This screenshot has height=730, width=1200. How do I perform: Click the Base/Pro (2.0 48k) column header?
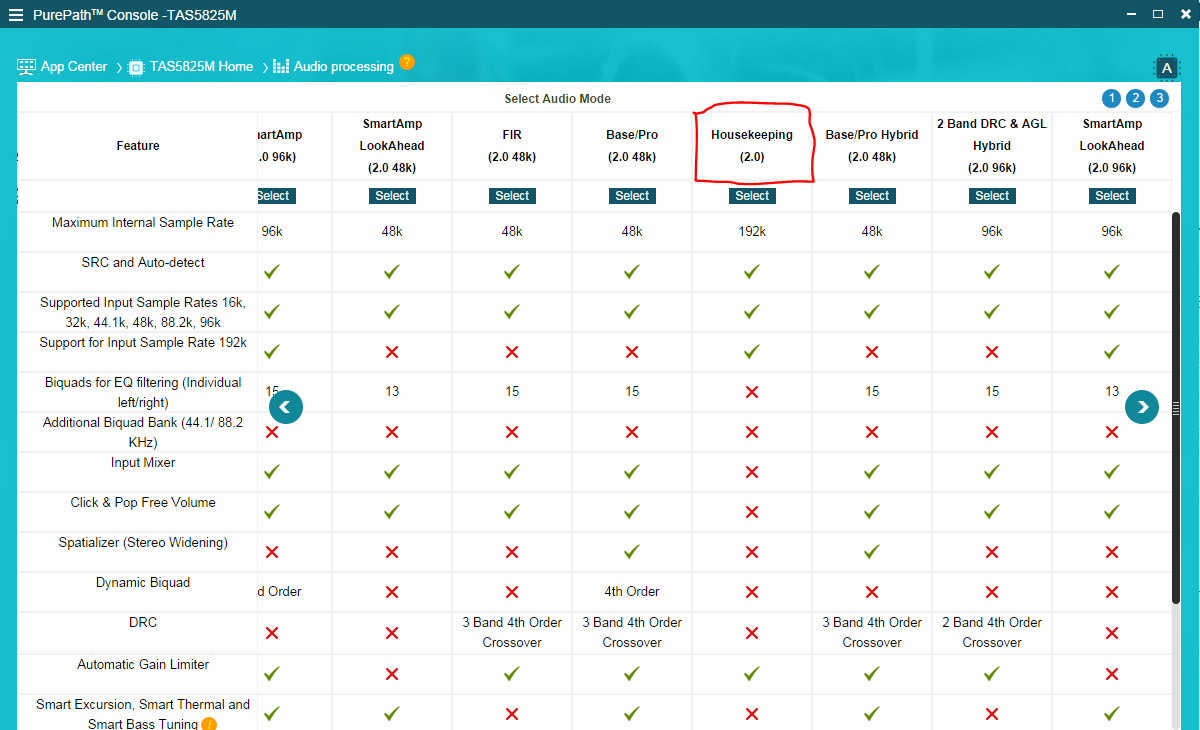(x=632, y=146)
